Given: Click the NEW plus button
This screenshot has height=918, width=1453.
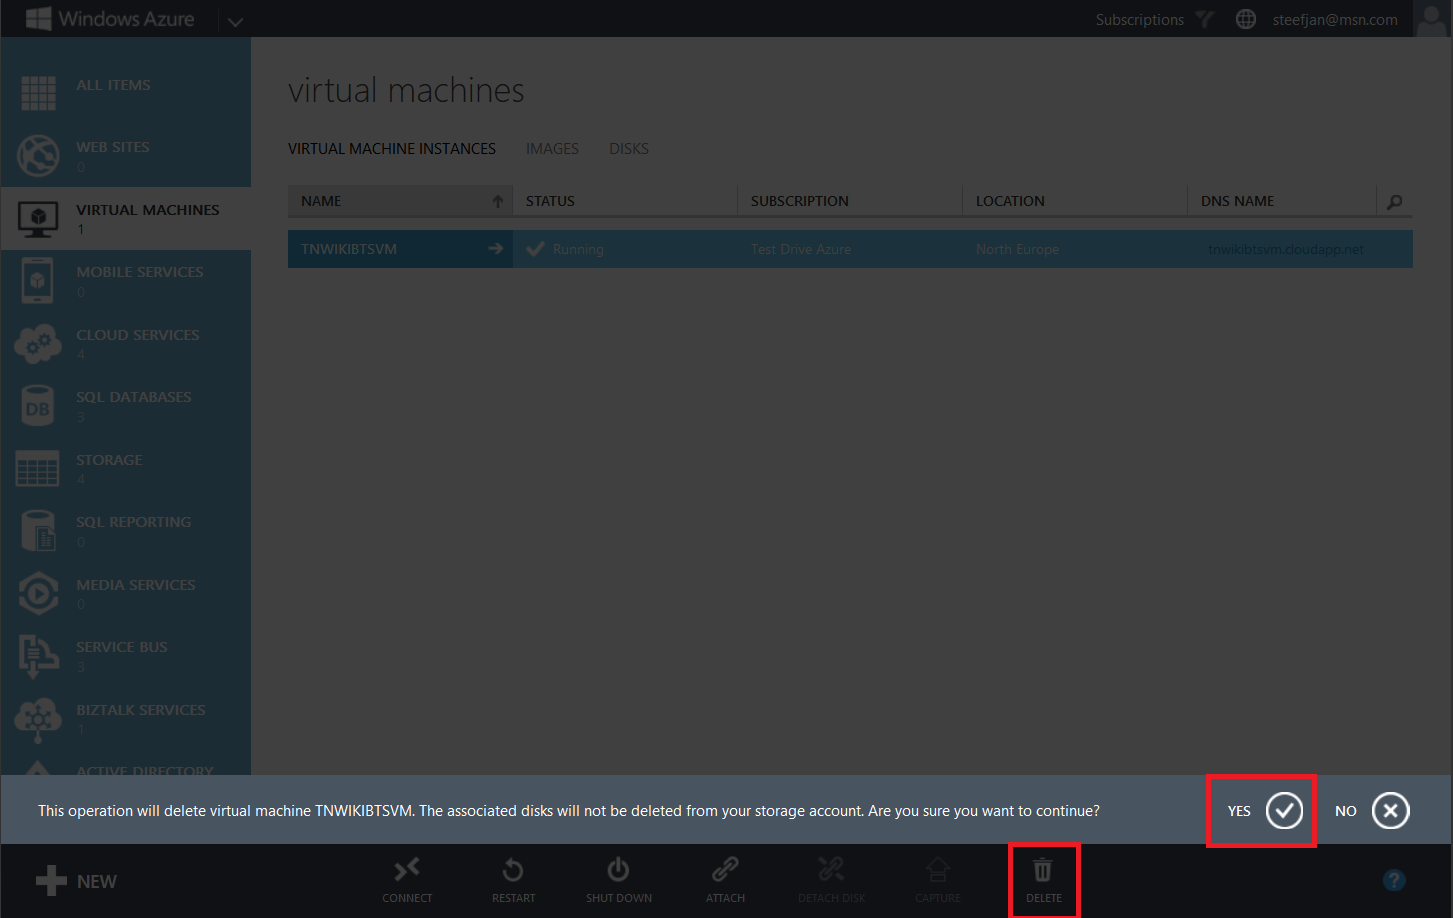Looking at the screenshot, I should click(x=76, y=881).
